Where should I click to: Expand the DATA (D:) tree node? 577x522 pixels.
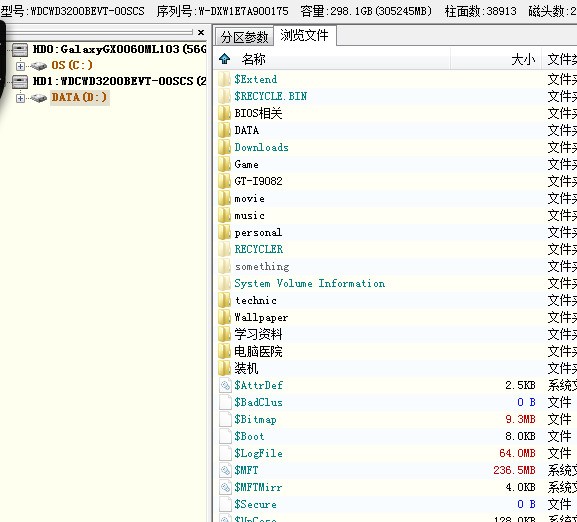[x=20, y=98]
